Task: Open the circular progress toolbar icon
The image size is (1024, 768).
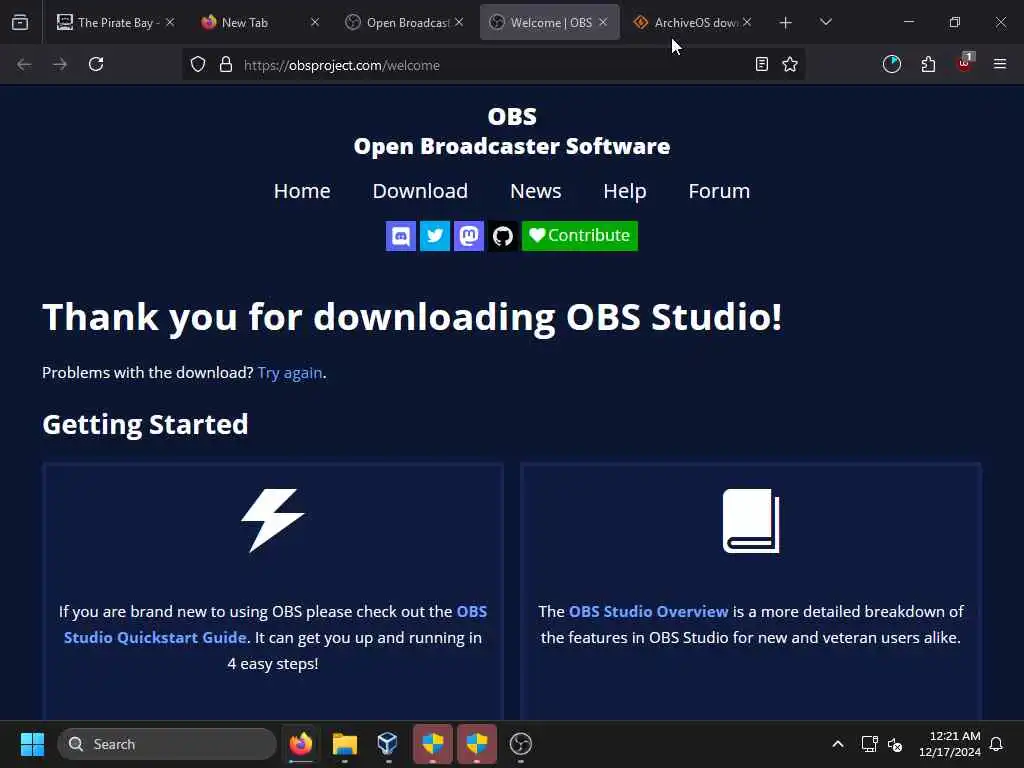Action: click(891, 64)
